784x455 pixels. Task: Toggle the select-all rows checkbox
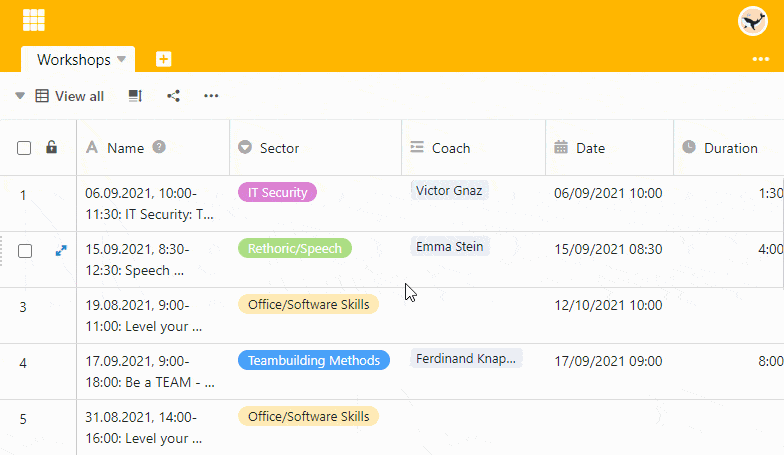[24, 148]
